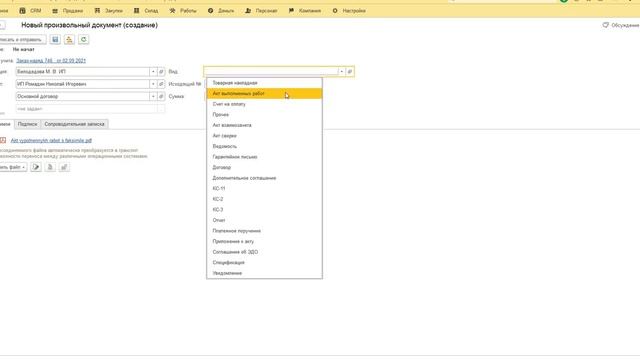Image resolution: width=640 pixels, height=360 pixels.
Task: Open the CRM section
Action: (30, 11)
